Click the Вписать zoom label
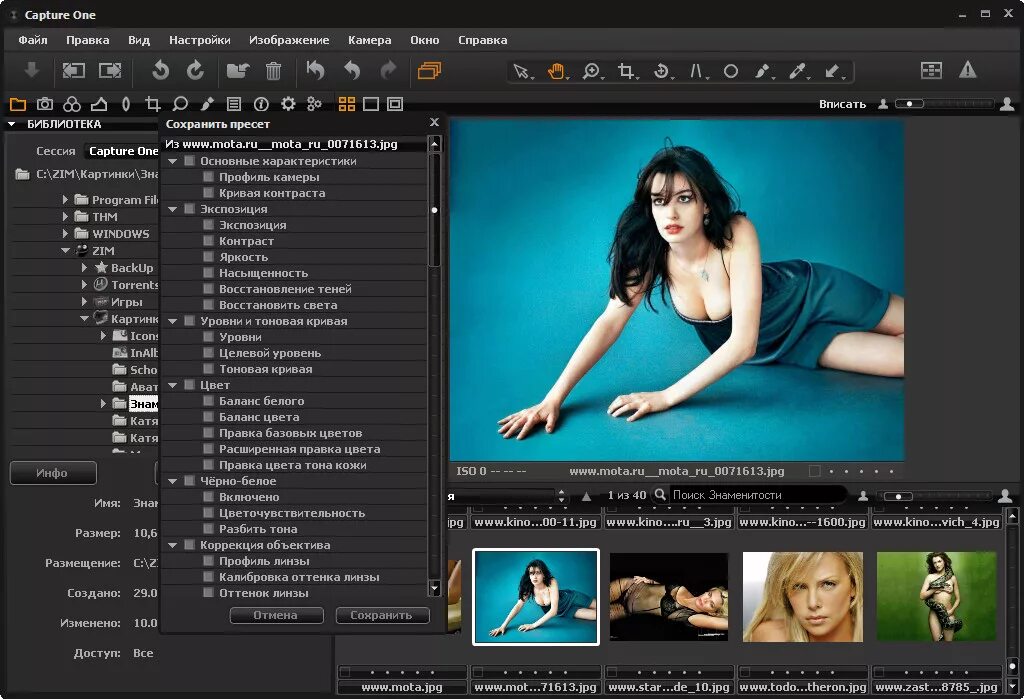This screenshot has height=699, width=1024. pyautogui.click(x=842, y=104)
